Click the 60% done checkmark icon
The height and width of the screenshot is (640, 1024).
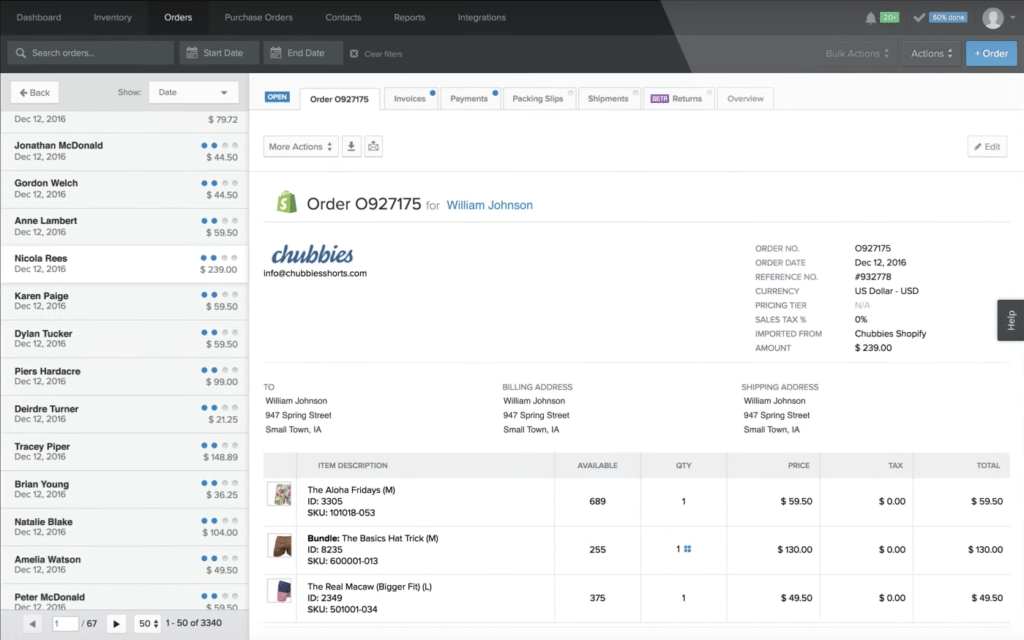click(x=919, y=18)
